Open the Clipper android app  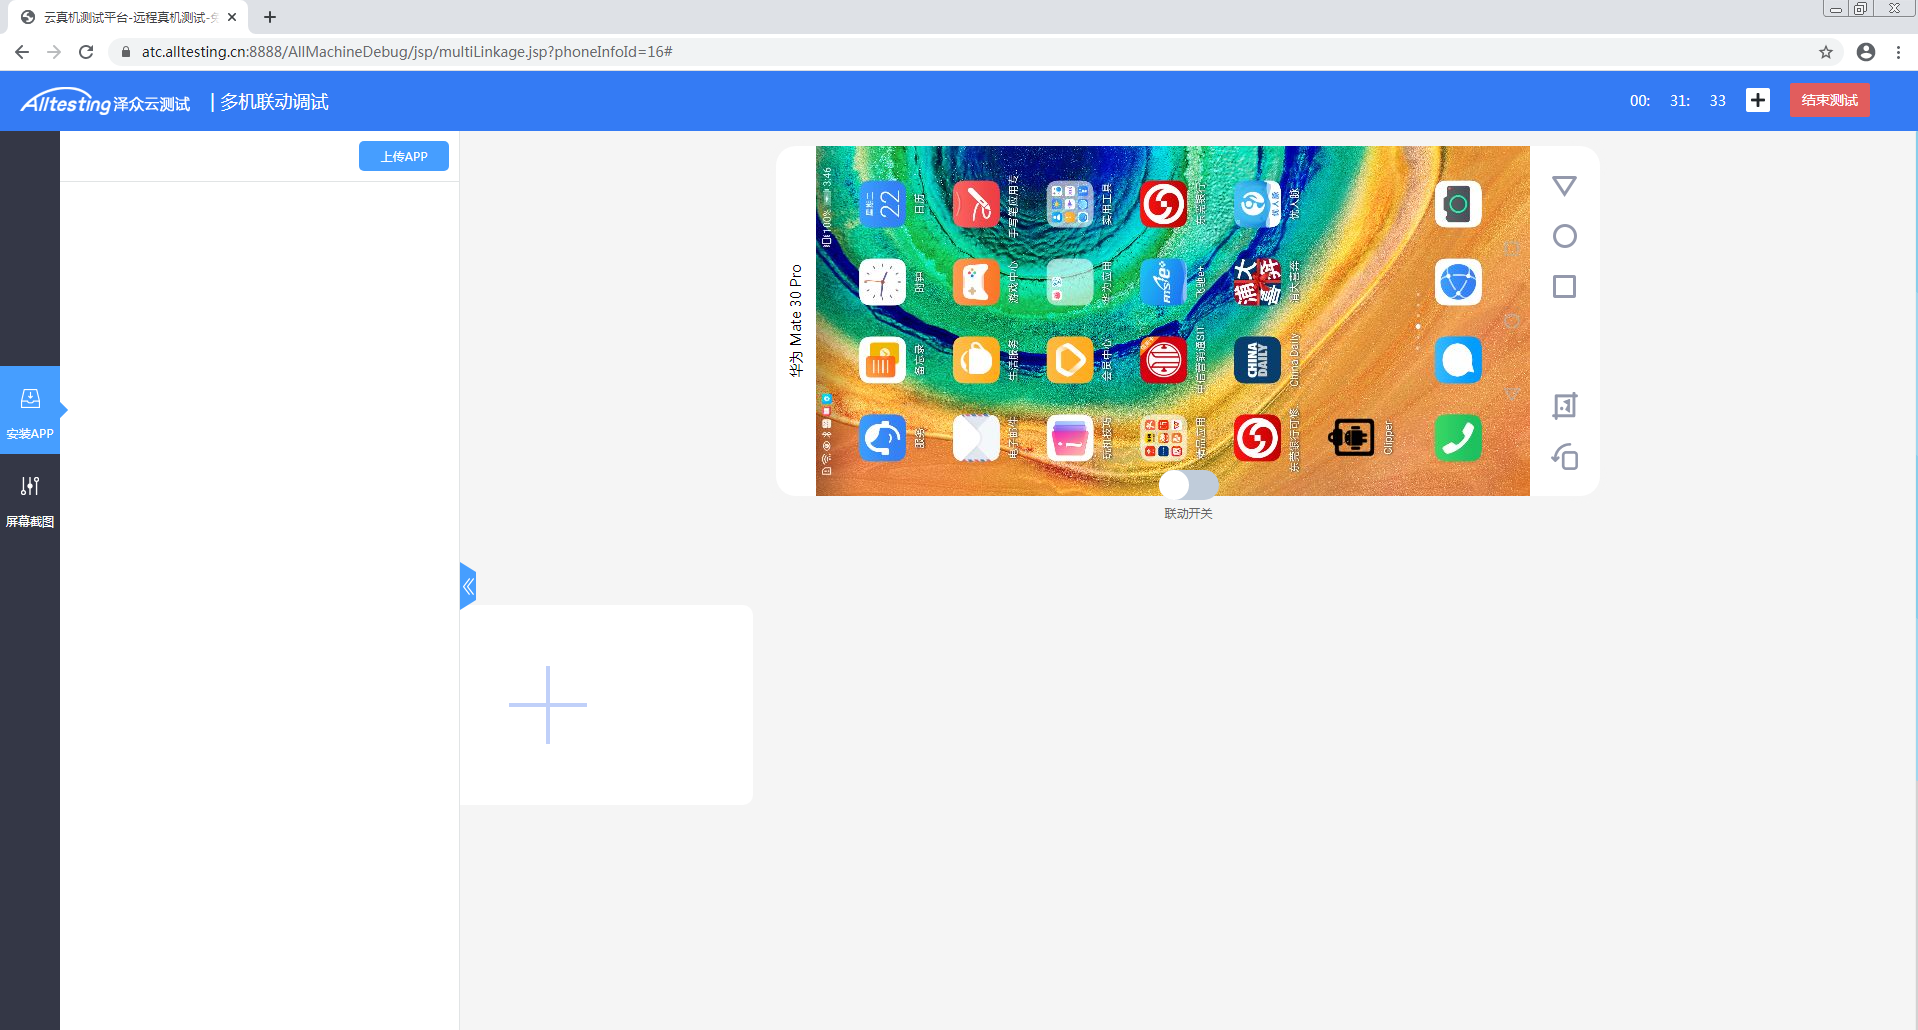(x=1351, y=438)
